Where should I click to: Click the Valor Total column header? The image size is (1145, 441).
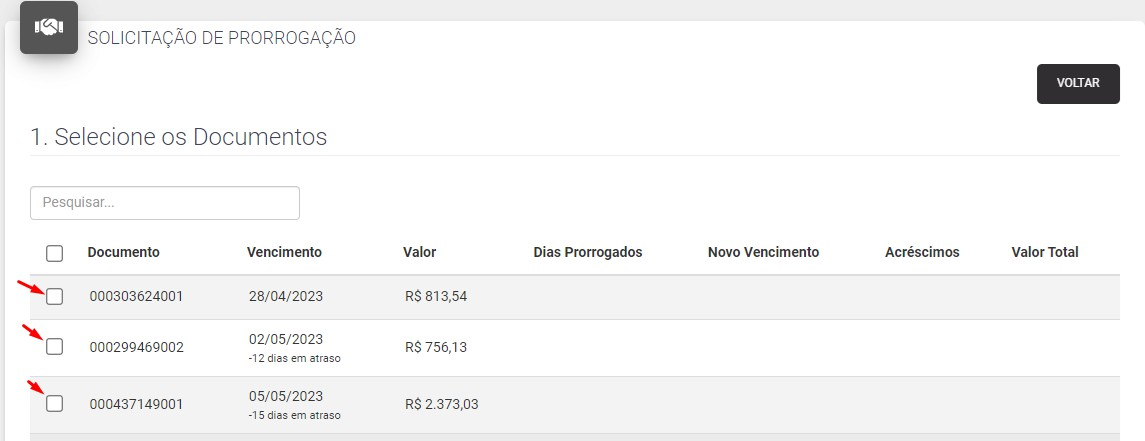(1044, 252)
